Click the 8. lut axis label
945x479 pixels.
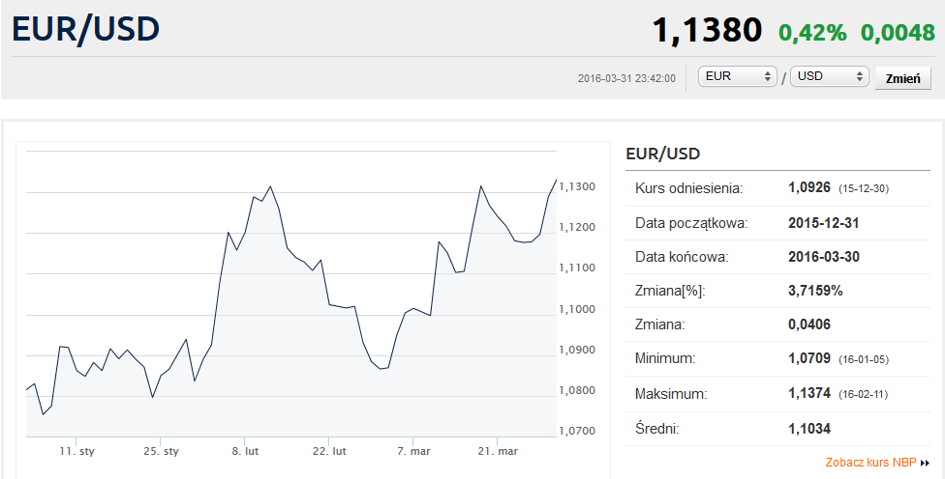click(245, 452)
